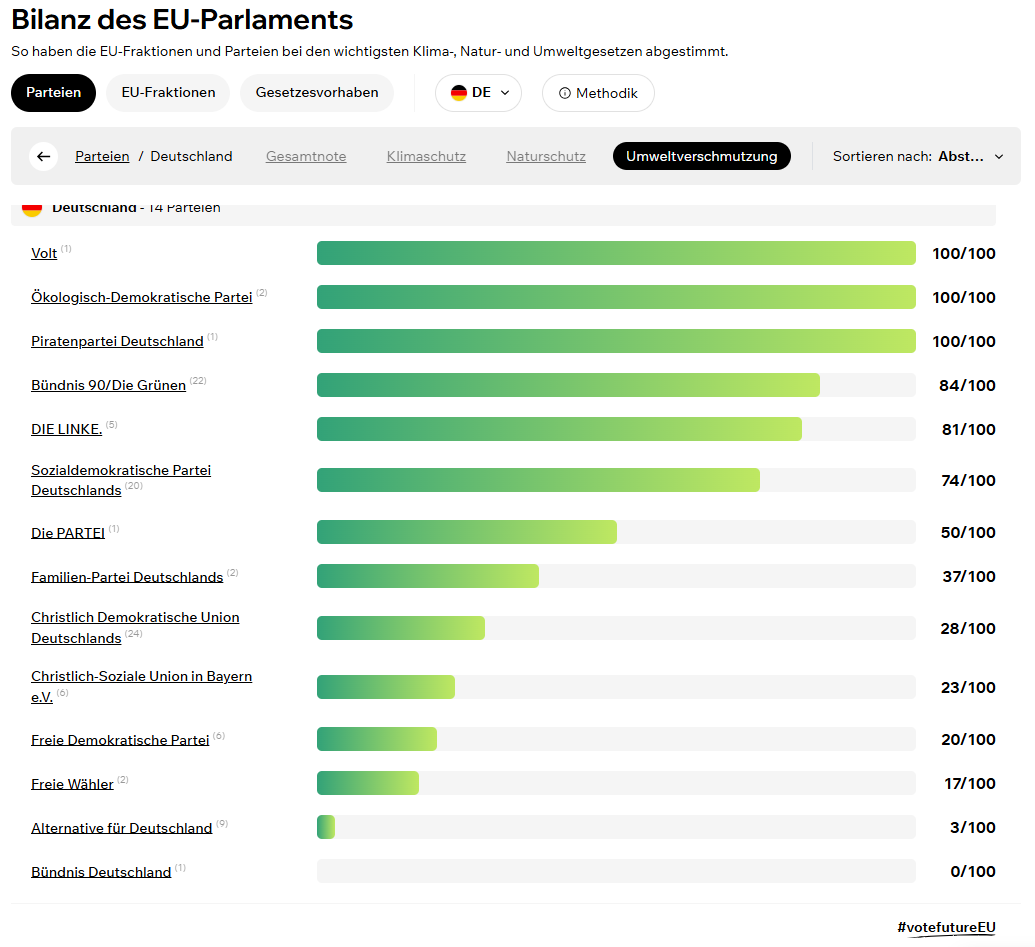
Task: Click the #votefutureEU hashtag link
Action: coord(946,927)
